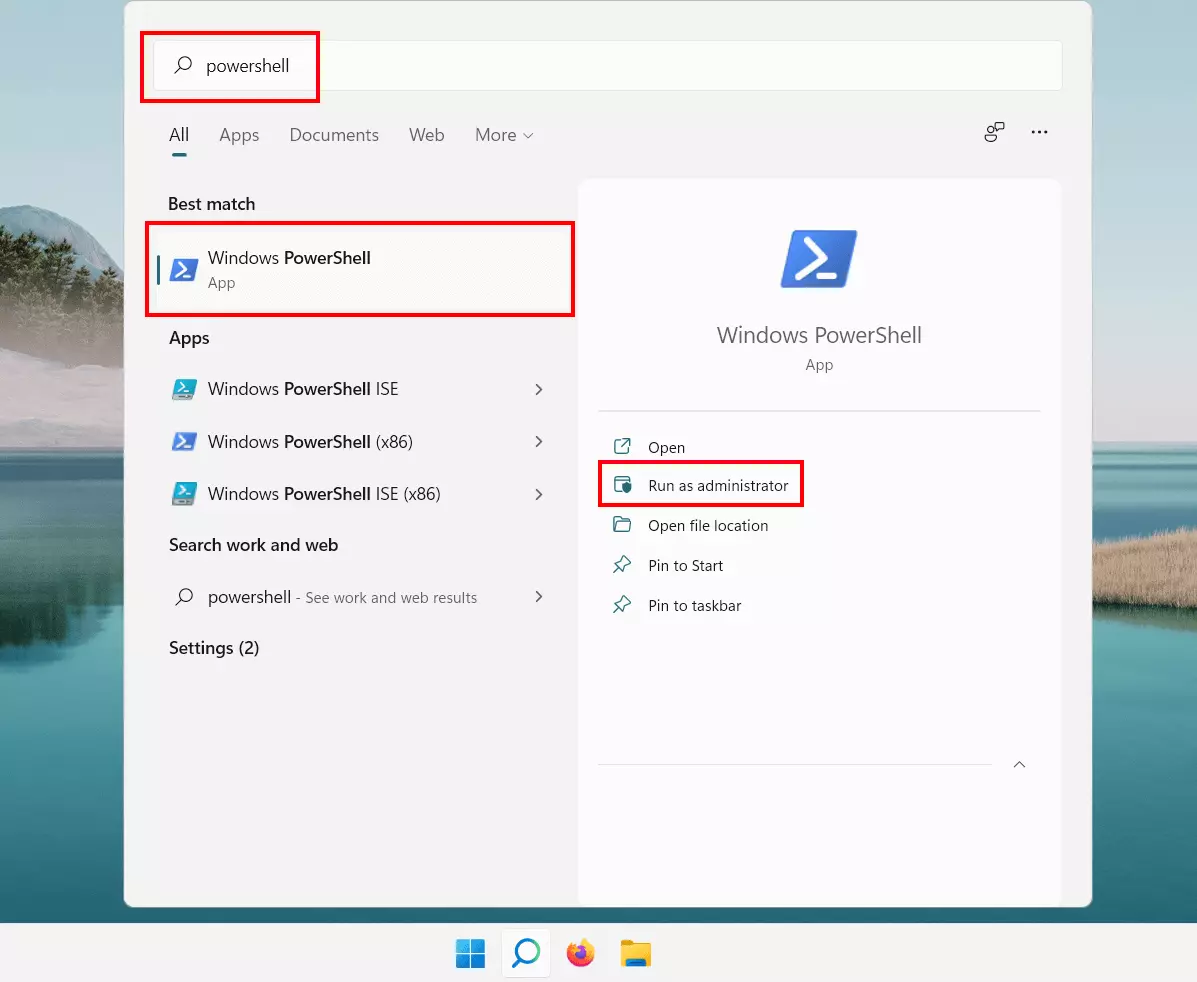Open the search feedback people icon

pos(994,132)
